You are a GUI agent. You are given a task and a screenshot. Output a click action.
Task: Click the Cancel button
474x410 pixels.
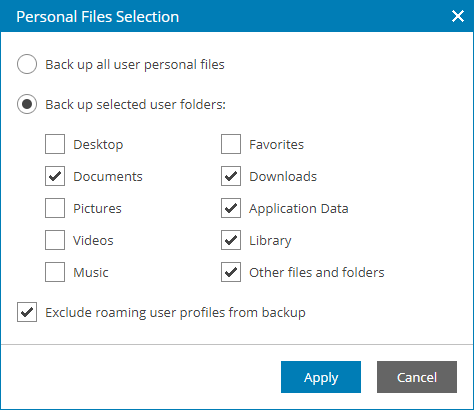coord(417,377)
